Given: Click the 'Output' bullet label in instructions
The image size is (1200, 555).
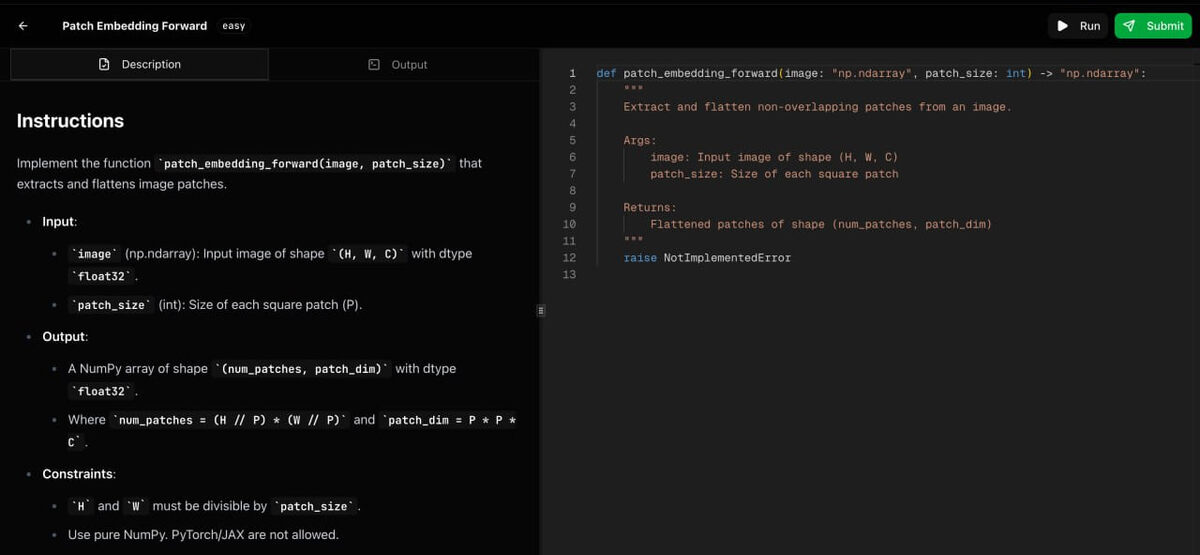Looking at the screenshot, I should (65, 337).
